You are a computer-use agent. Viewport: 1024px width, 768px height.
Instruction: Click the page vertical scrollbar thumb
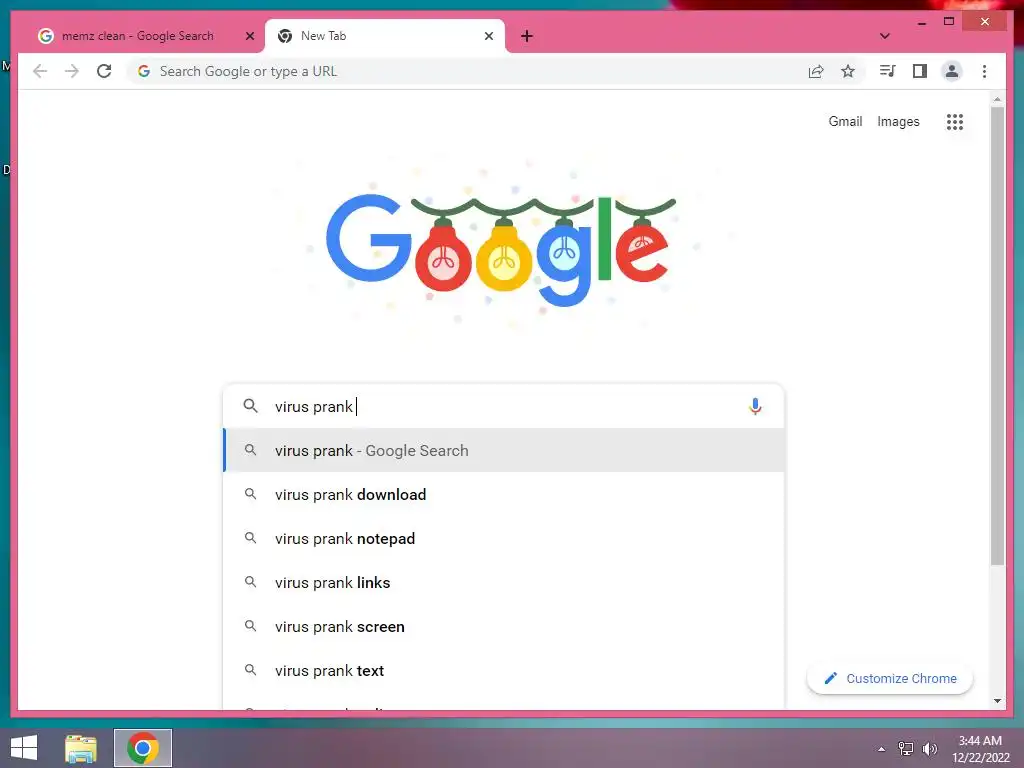(x=997, y=336)
